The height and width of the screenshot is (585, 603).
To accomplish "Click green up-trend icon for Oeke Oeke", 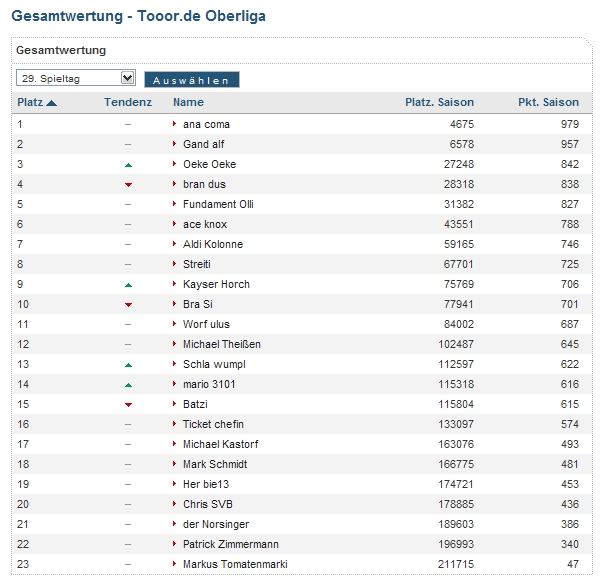I will (128, 164).
